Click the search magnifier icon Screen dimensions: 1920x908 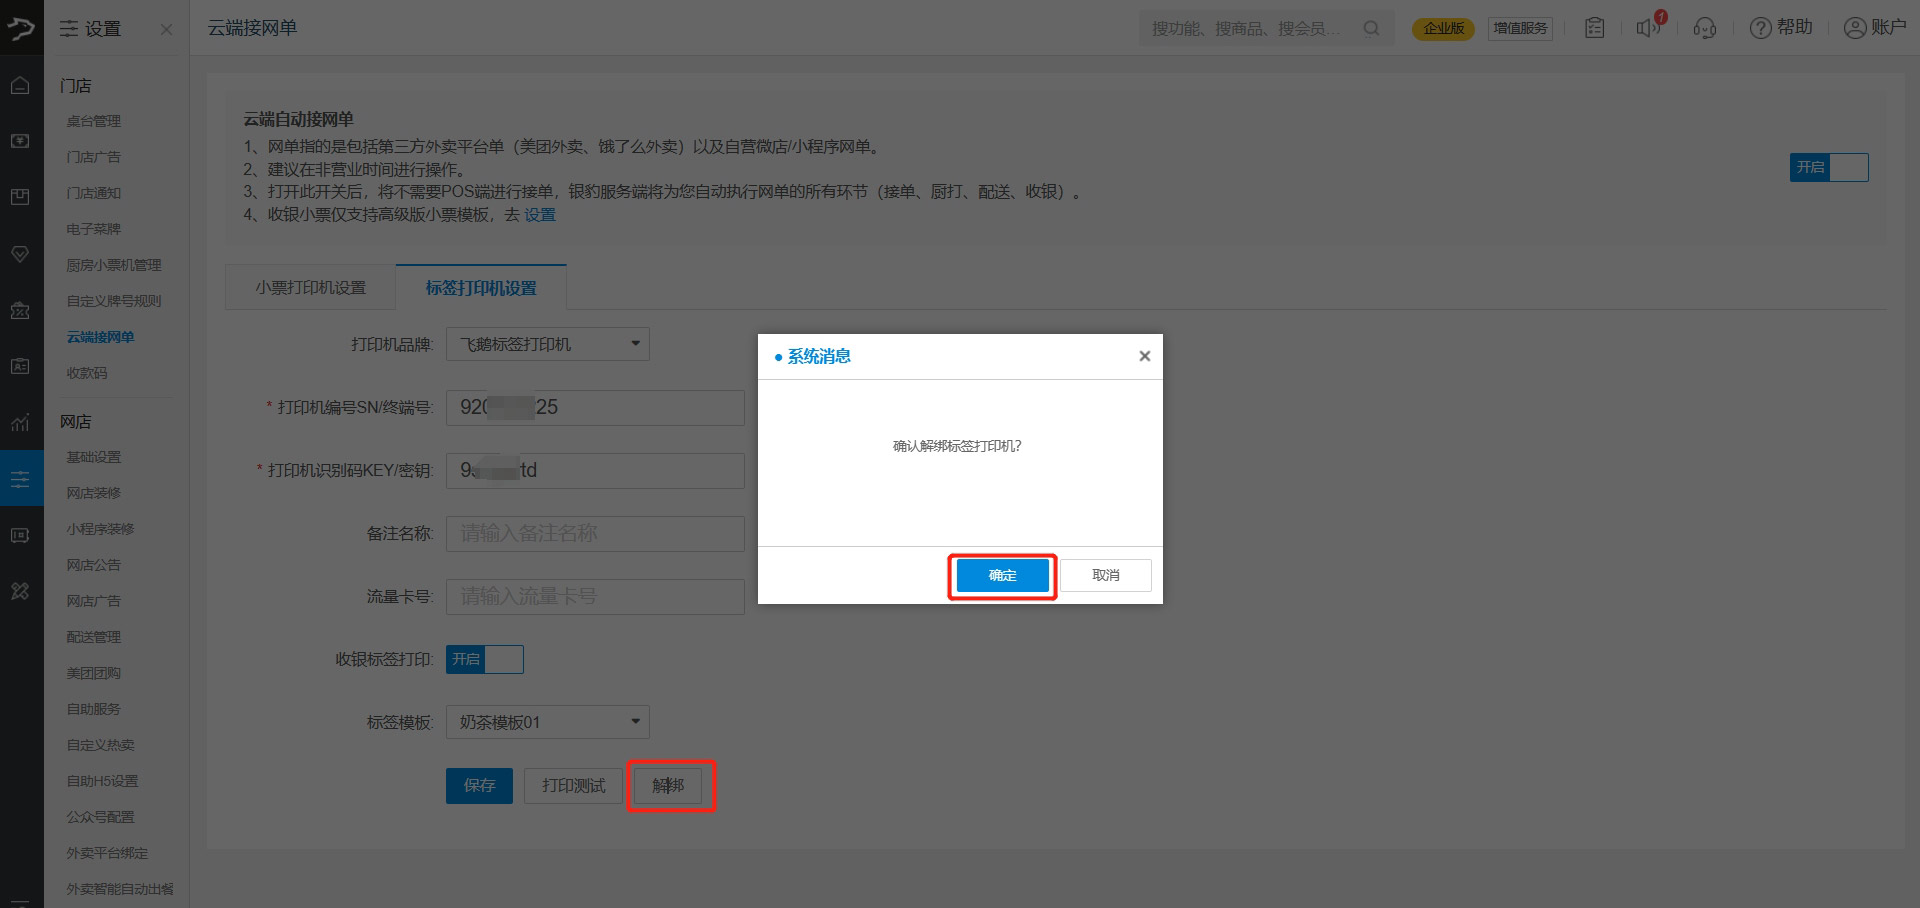[1371, 28]
